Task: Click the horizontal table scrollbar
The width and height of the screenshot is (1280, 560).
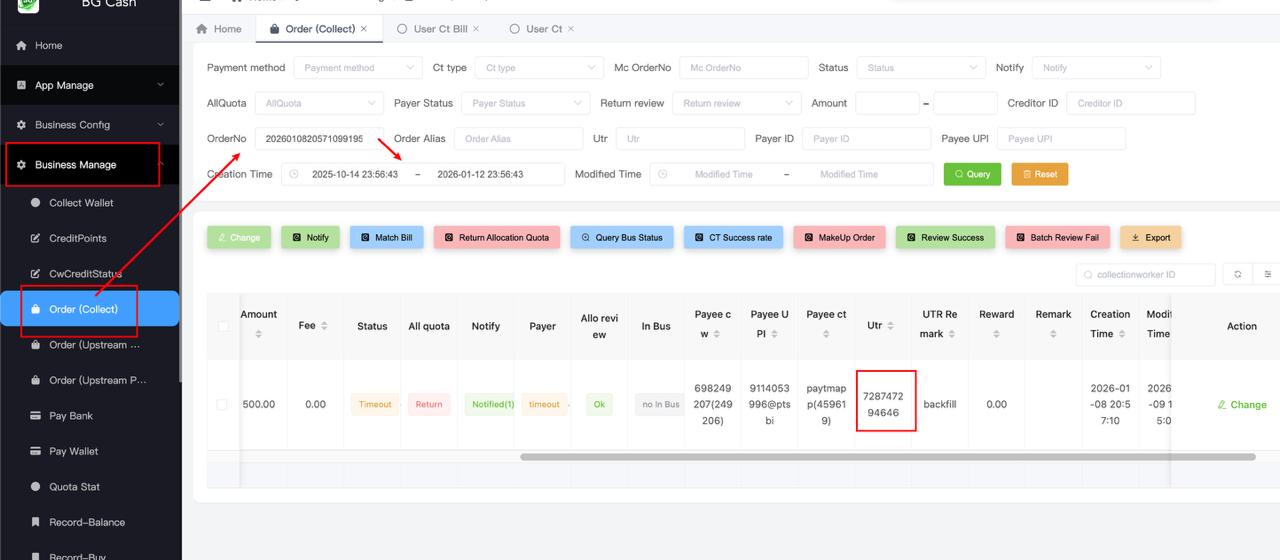Action: click(x=887, y=457)
